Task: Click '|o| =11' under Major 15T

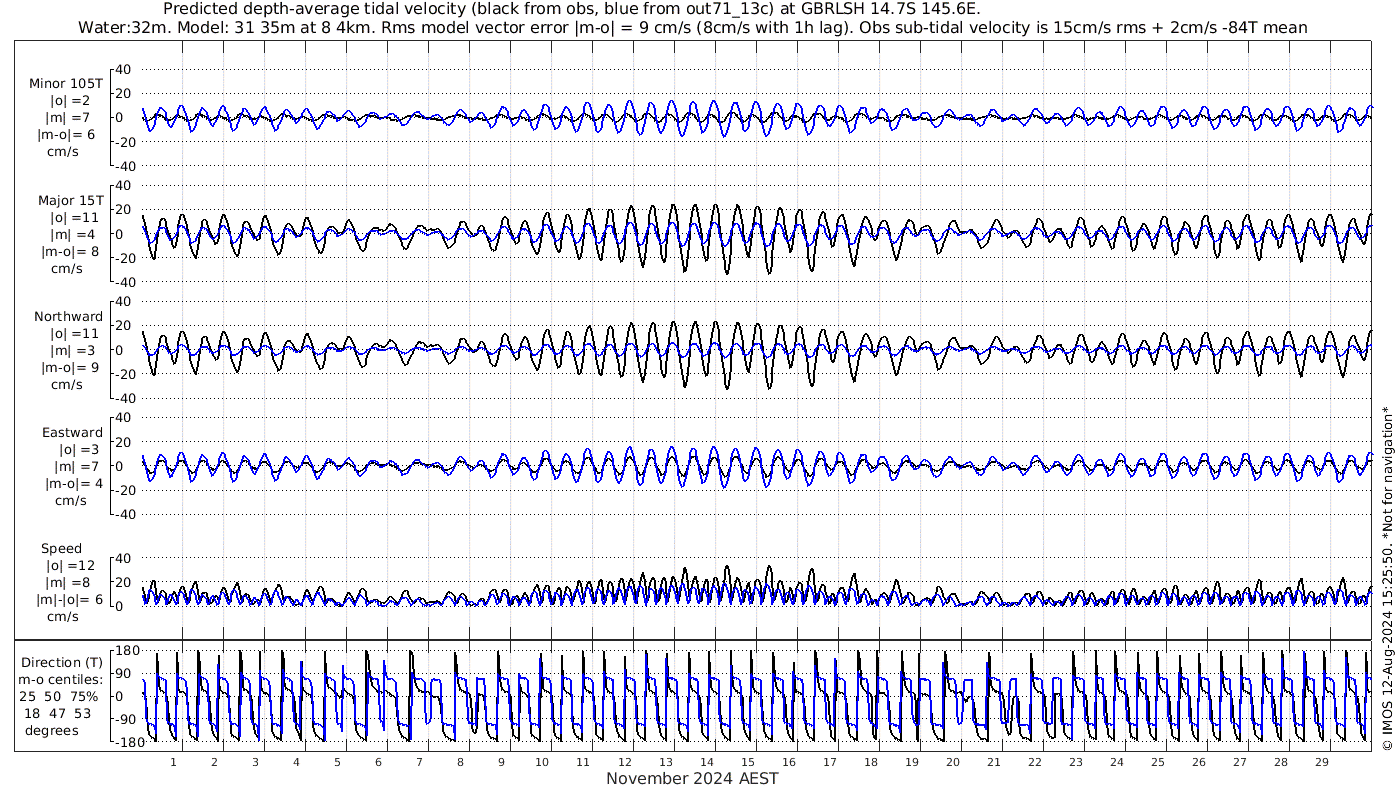Action: click(x=75, y=217)
